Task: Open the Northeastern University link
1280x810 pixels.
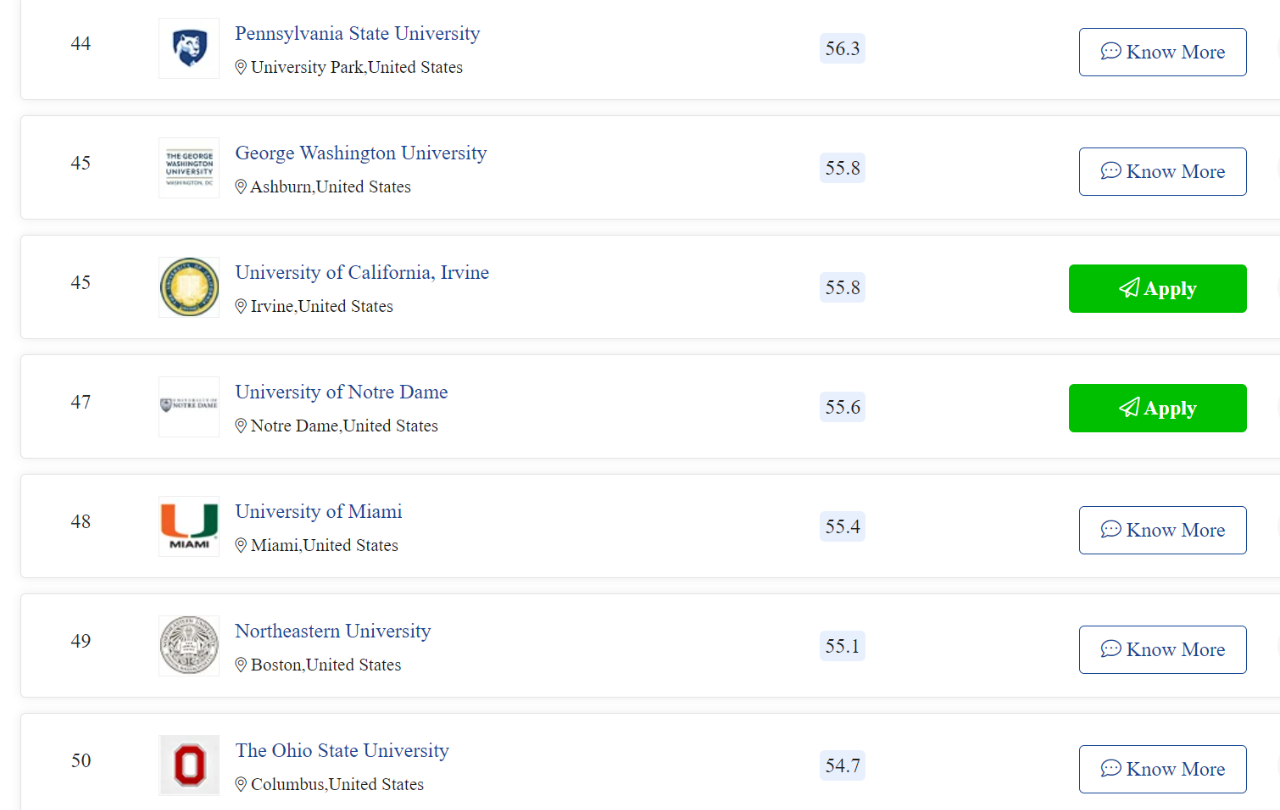Action: pos(333,631)
